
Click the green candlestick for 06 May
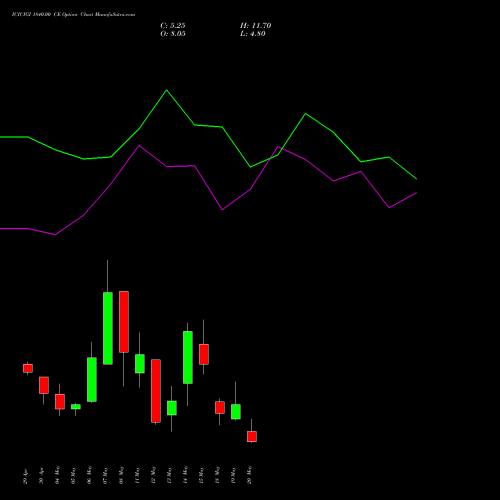(x=92, y=379)
